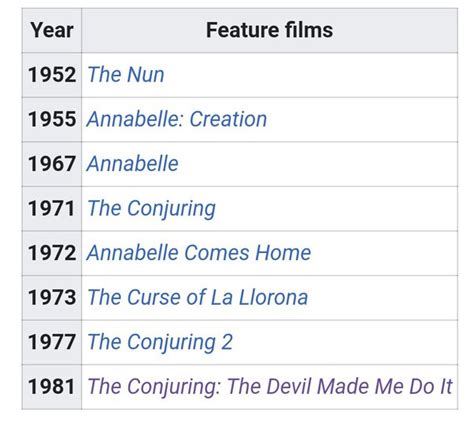Select the 1971 year cell
Image resolution: width=474 pixels, height=422 pixels.
52,209
